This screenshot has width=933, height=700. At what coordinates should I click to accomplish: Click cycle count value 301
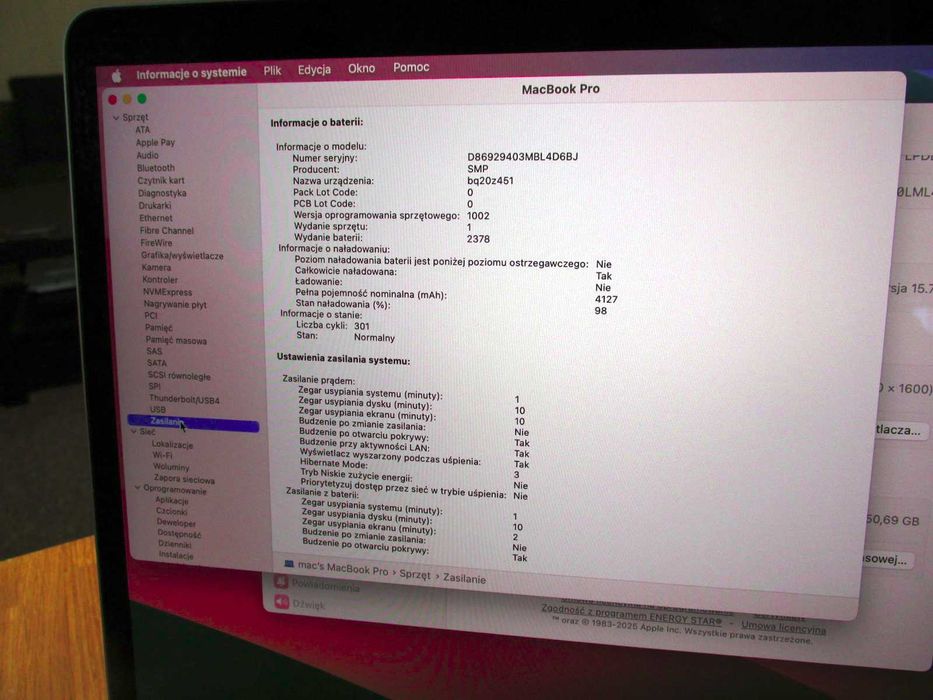tap(362, 326)
